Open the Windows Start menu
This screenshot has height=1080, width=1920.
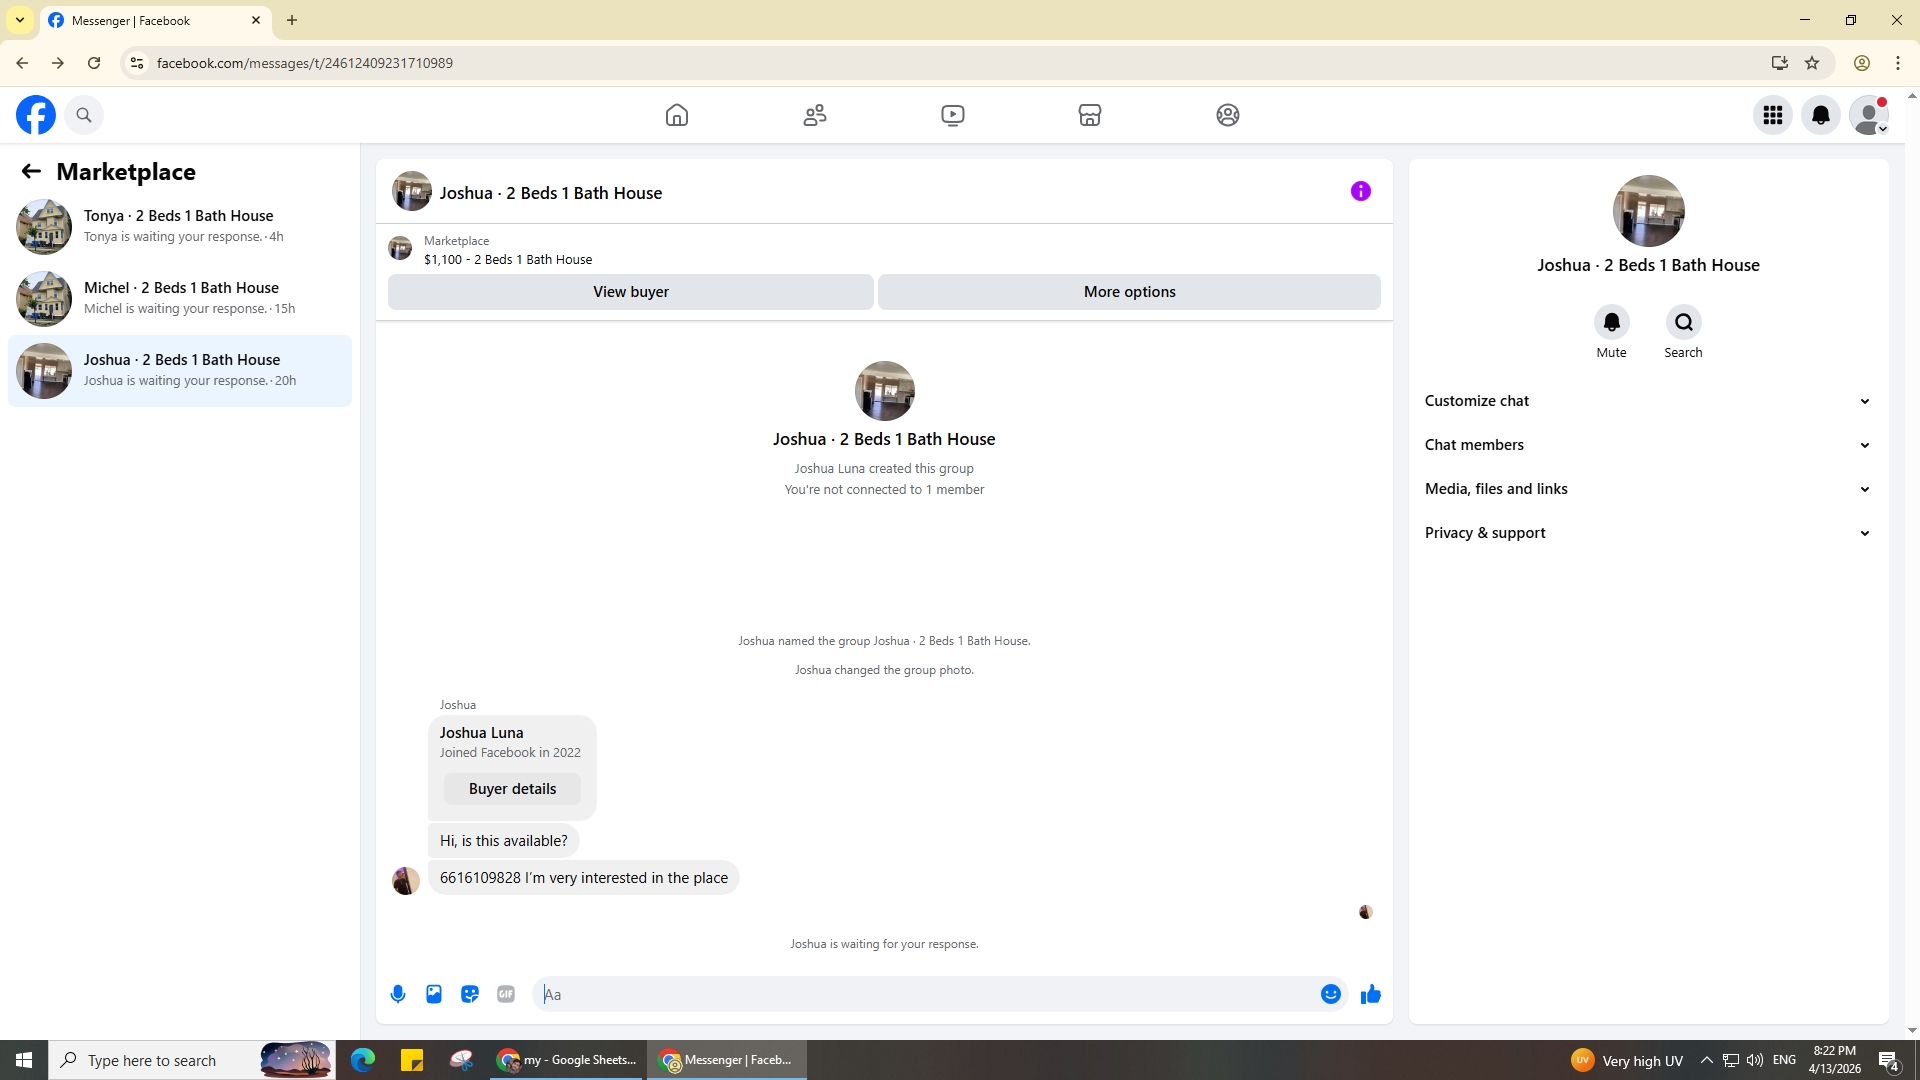click(x=24, y=1060)
